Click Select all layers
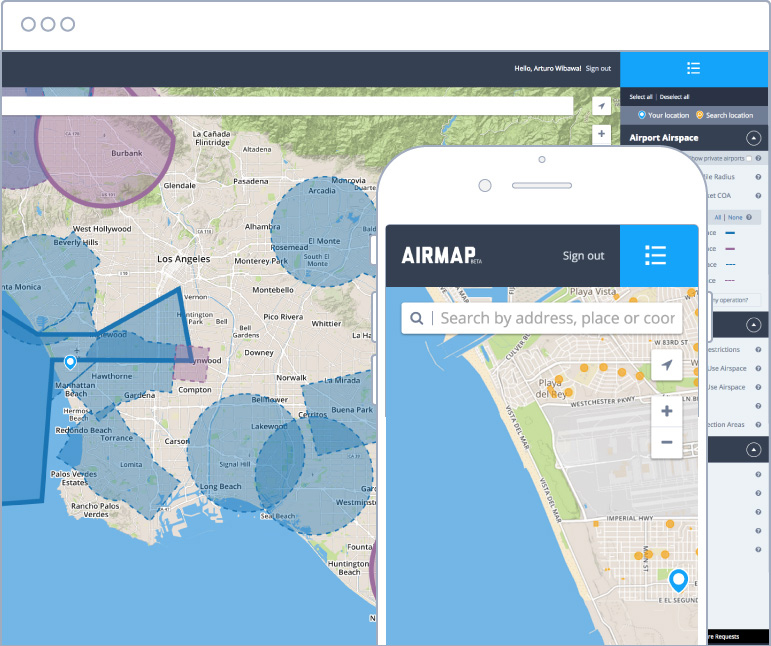 click(x=641, y=97)
